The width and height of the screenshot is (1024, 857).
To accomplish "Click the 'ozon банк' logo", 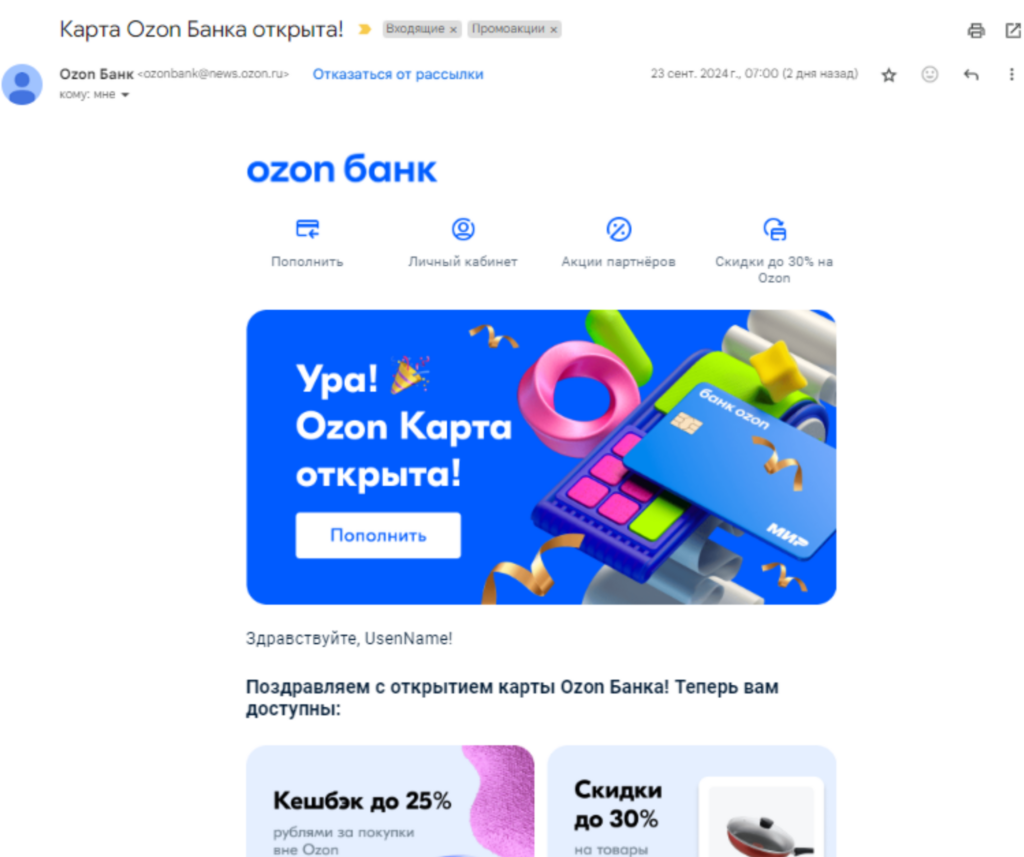I will tap(342, 170).
